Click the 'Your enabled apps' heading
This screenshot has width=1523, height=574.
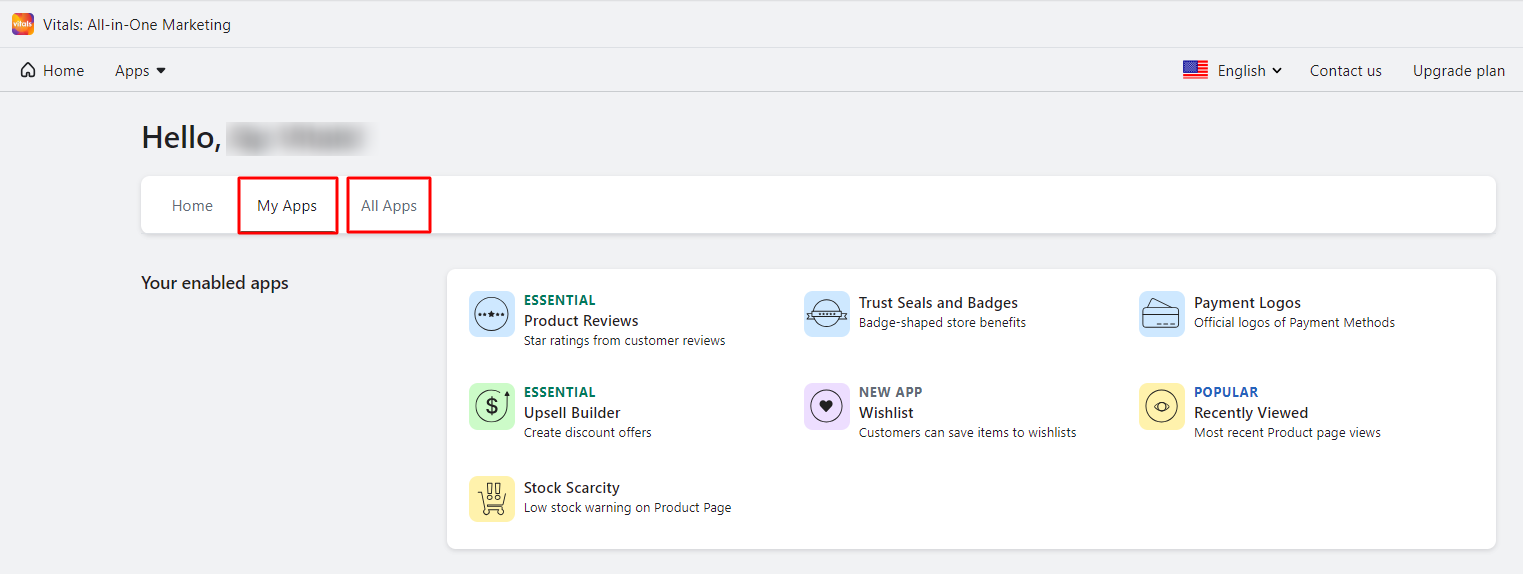click(x=215, y=283)
